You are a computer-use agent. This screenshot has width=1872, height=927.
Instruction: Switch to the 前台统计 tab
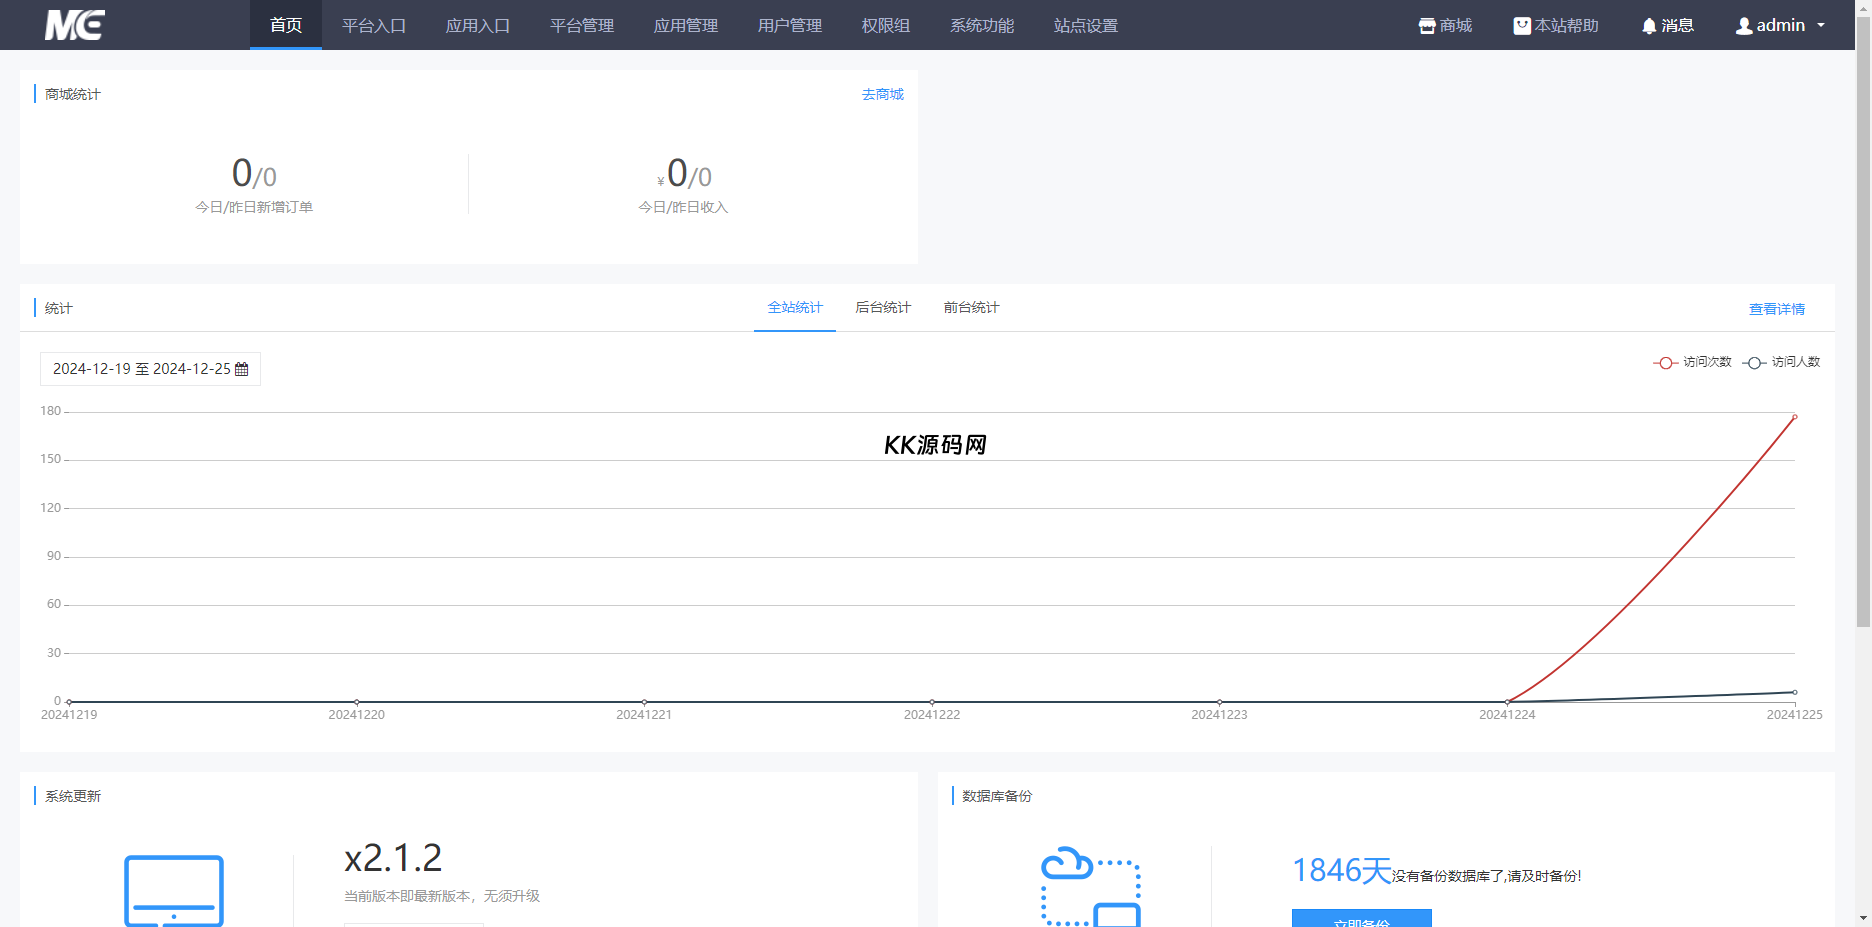point(971,308)
